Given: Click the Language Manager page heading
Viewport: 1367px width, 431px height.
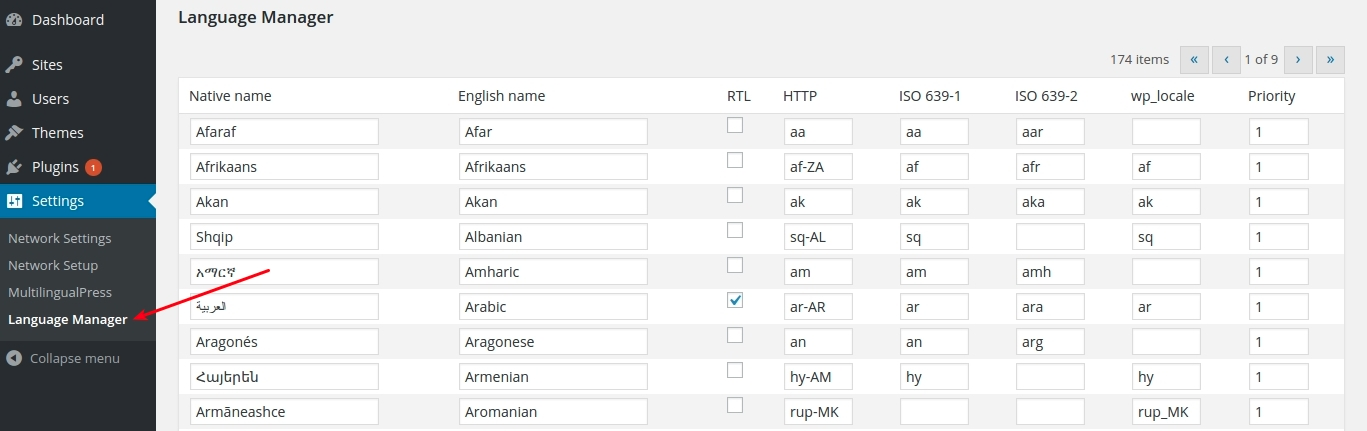Looking at the screenshot, I should pyautogui.click(x=256, y=17).
